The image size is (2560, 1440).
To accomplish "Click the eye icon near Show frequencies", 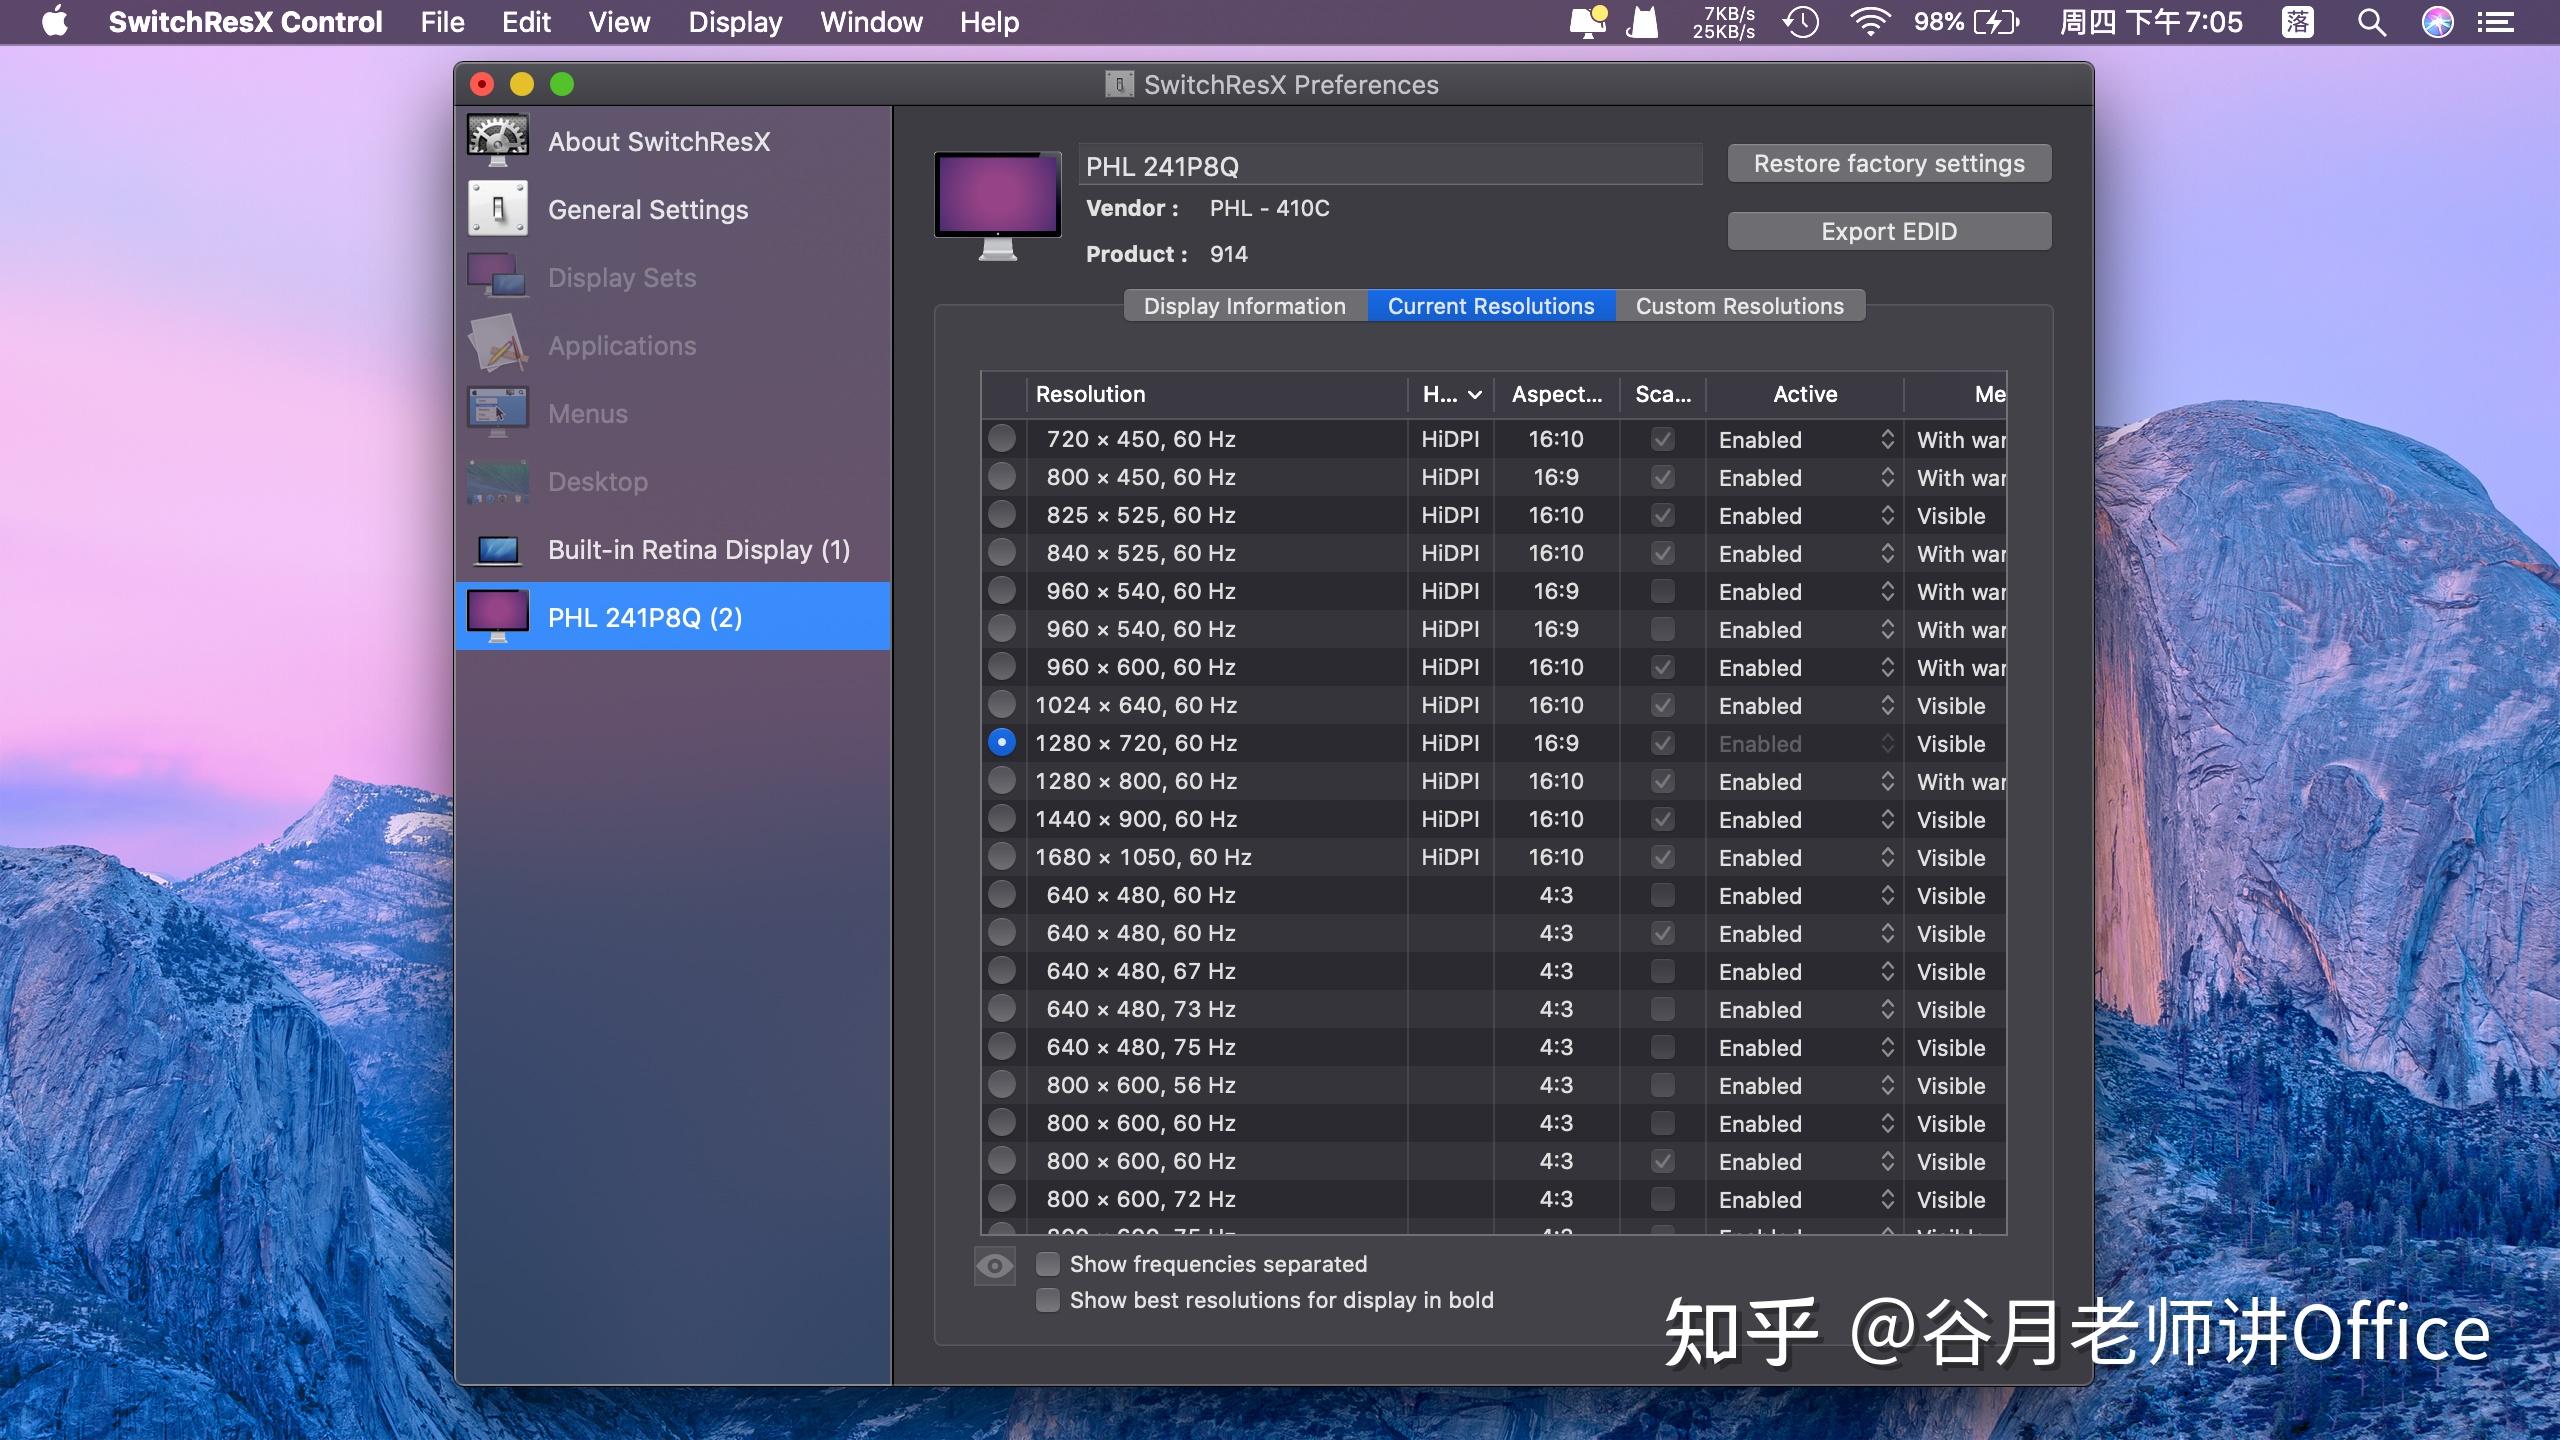I will (993, 1265).
